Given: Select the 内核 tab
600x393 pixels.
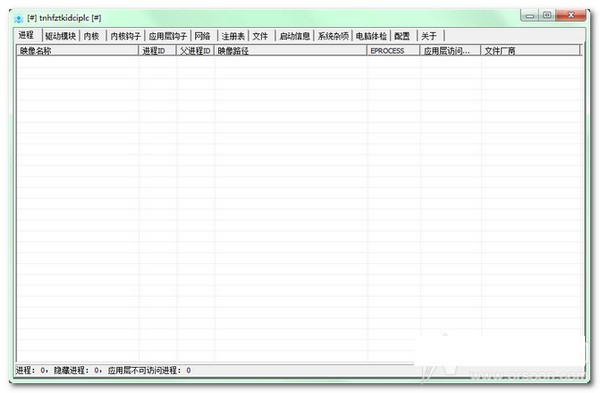Looking at the screenshot, I should click(92, 36).
